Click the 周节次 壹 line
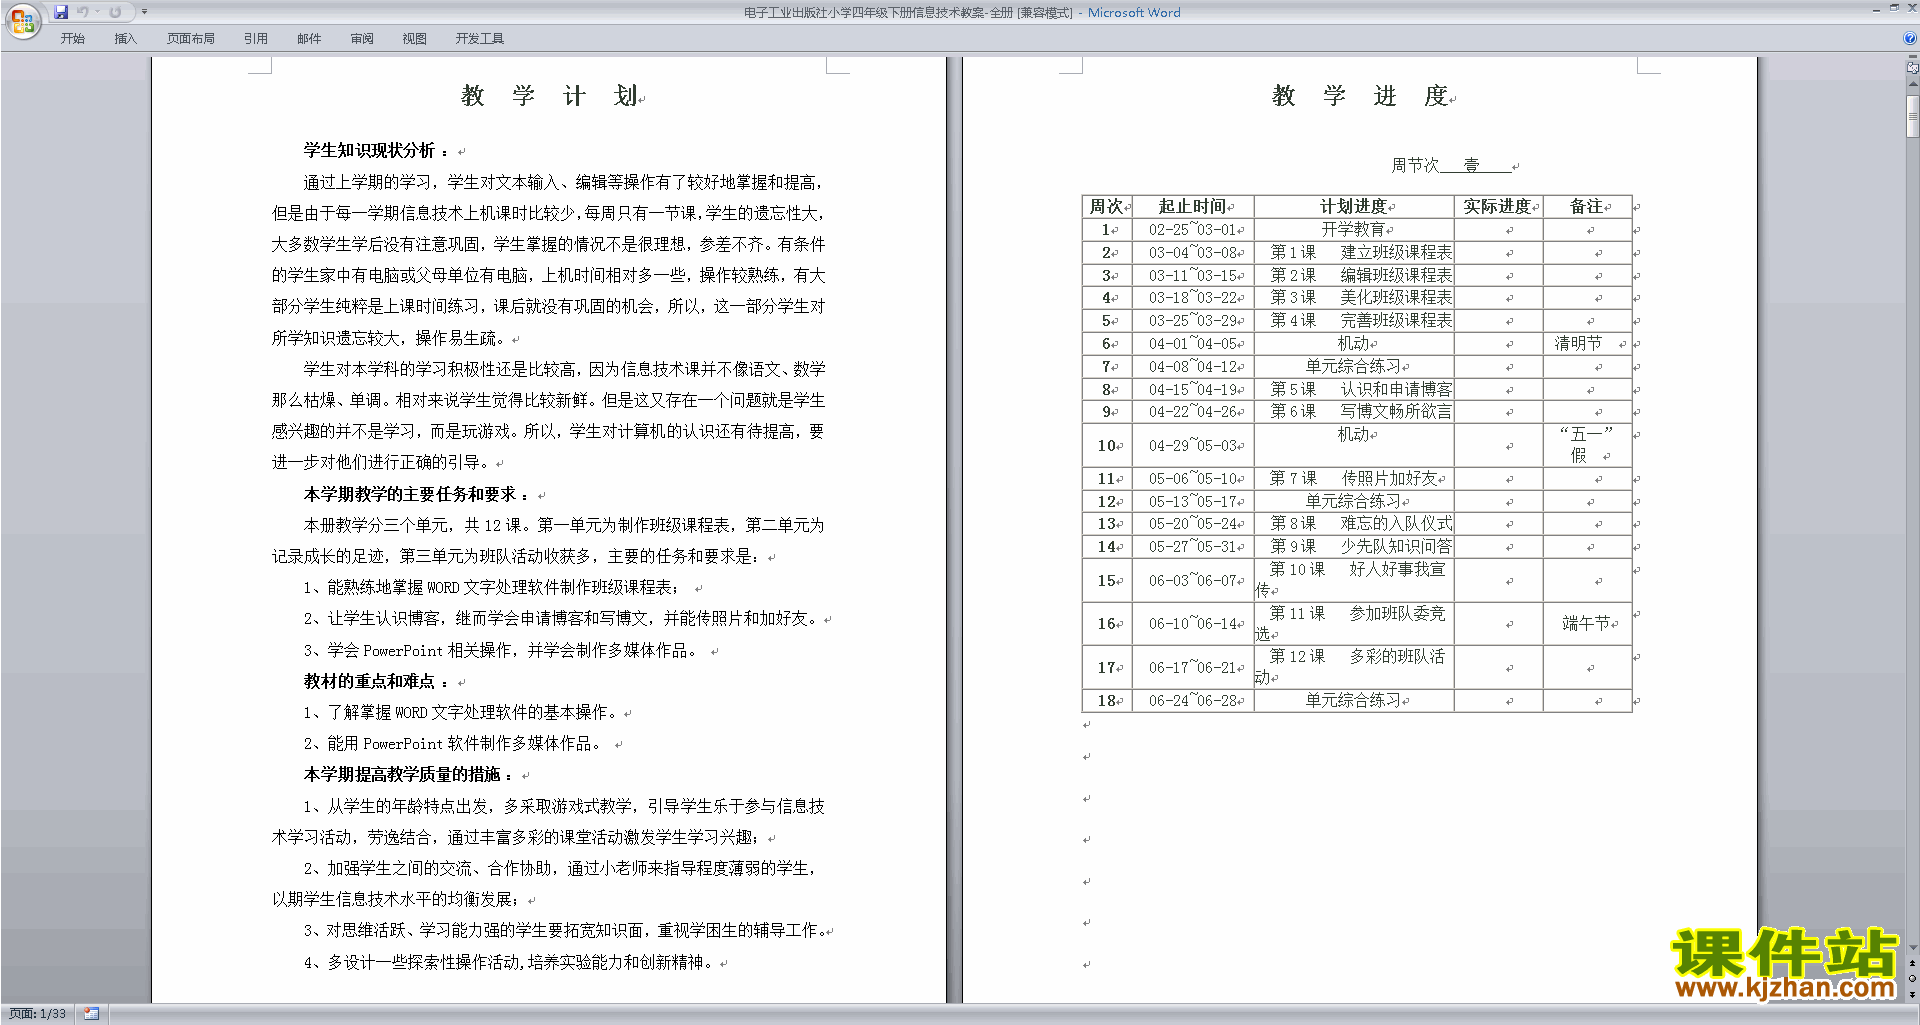Image resolution: width=1920 pixels, height=1025 pixels. pyautogui.click(x=1451, y=165)
